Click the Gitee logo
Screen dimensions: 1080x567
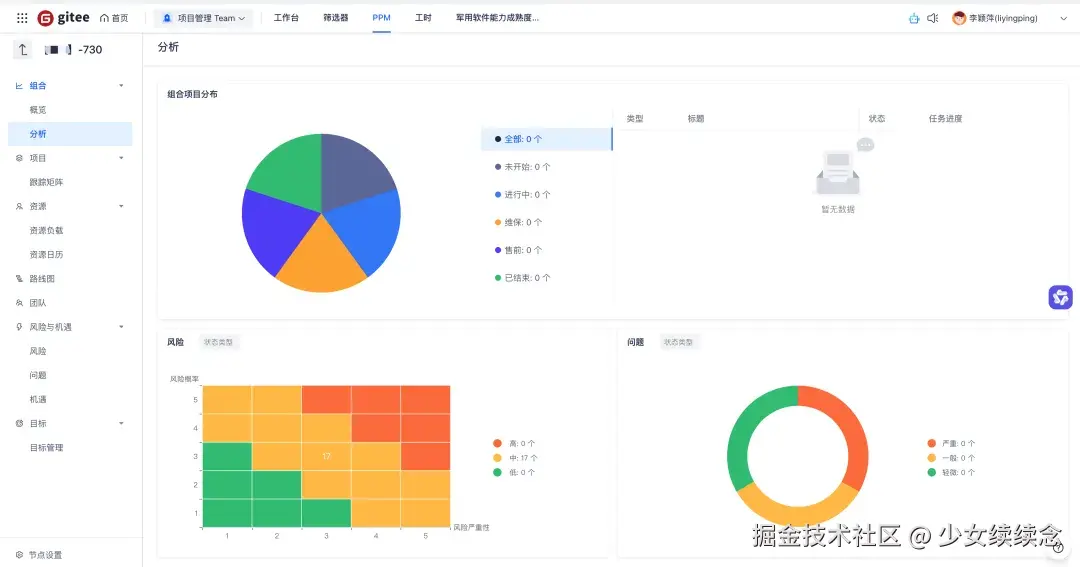(x=63, y=18)
